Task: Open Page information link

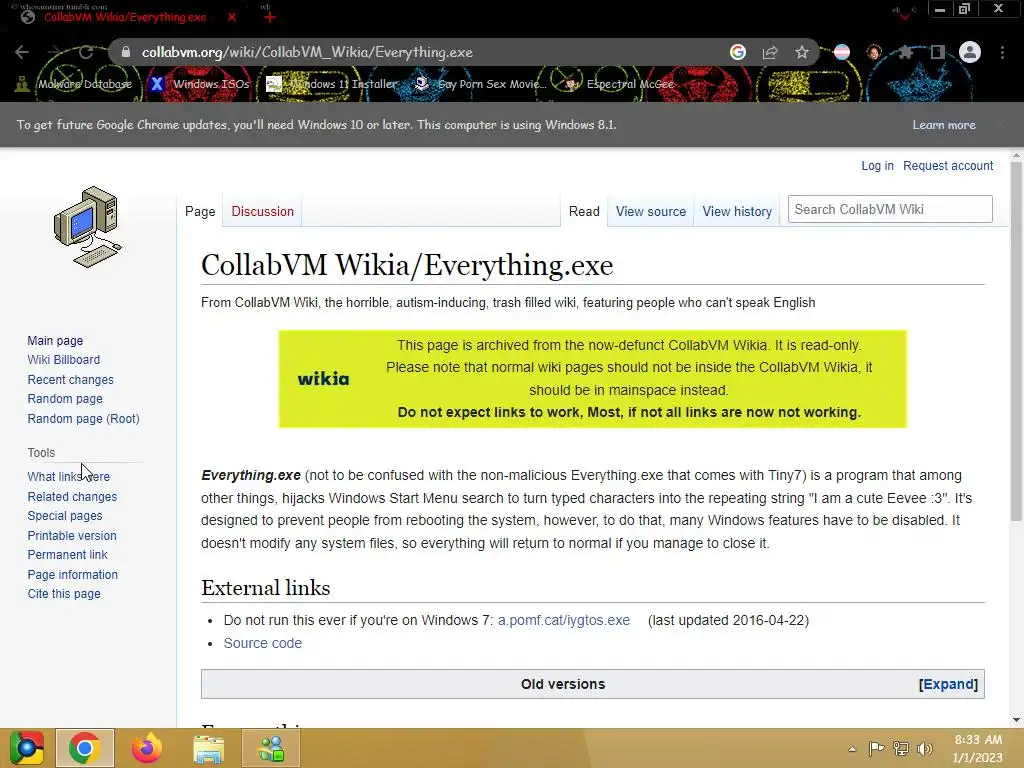Action: [72, 575]
